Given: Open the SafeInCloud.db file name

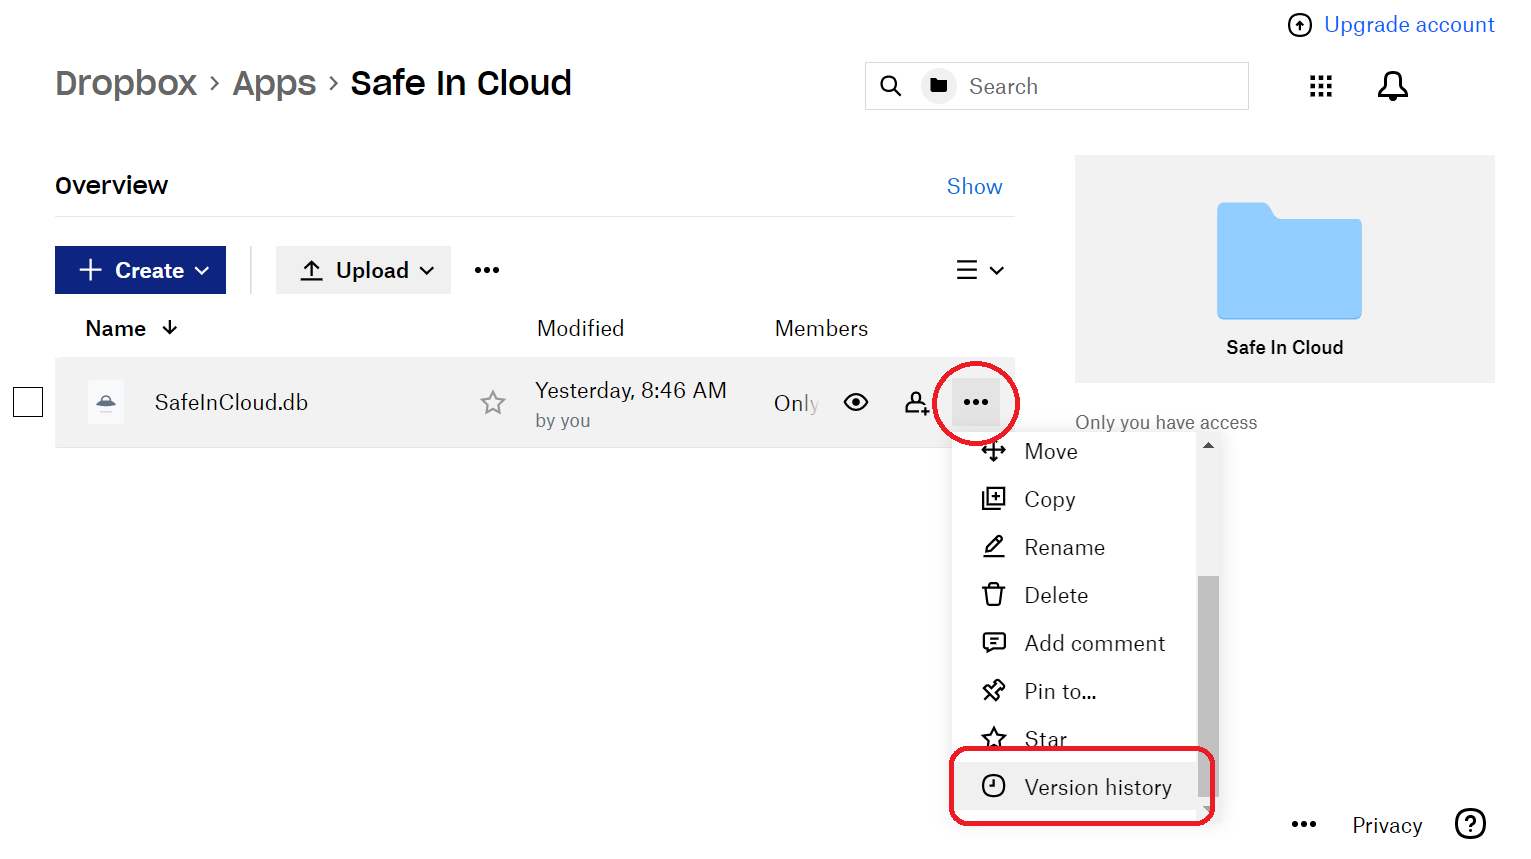Looking at the screenshot, I should 231,402.
